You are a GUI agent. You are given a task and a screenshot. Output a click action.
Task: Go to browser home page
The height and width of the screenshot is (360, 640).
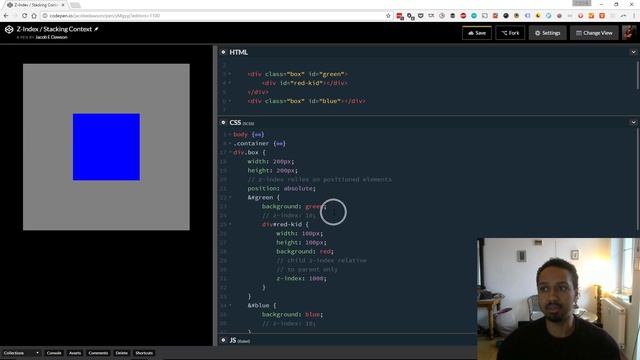[x=34, y=16]
